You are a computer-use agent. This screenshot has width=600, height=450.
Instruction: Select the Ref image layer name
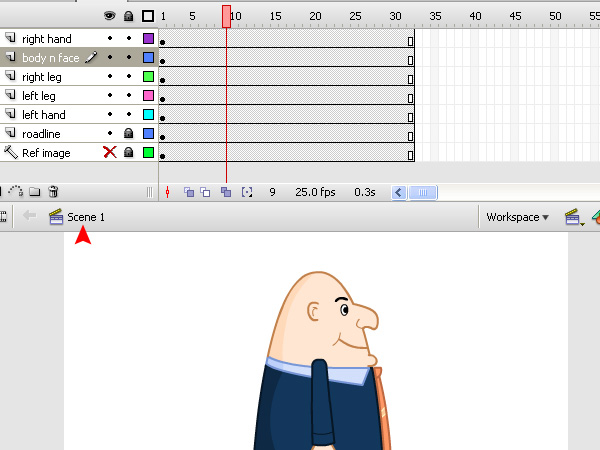46,153
